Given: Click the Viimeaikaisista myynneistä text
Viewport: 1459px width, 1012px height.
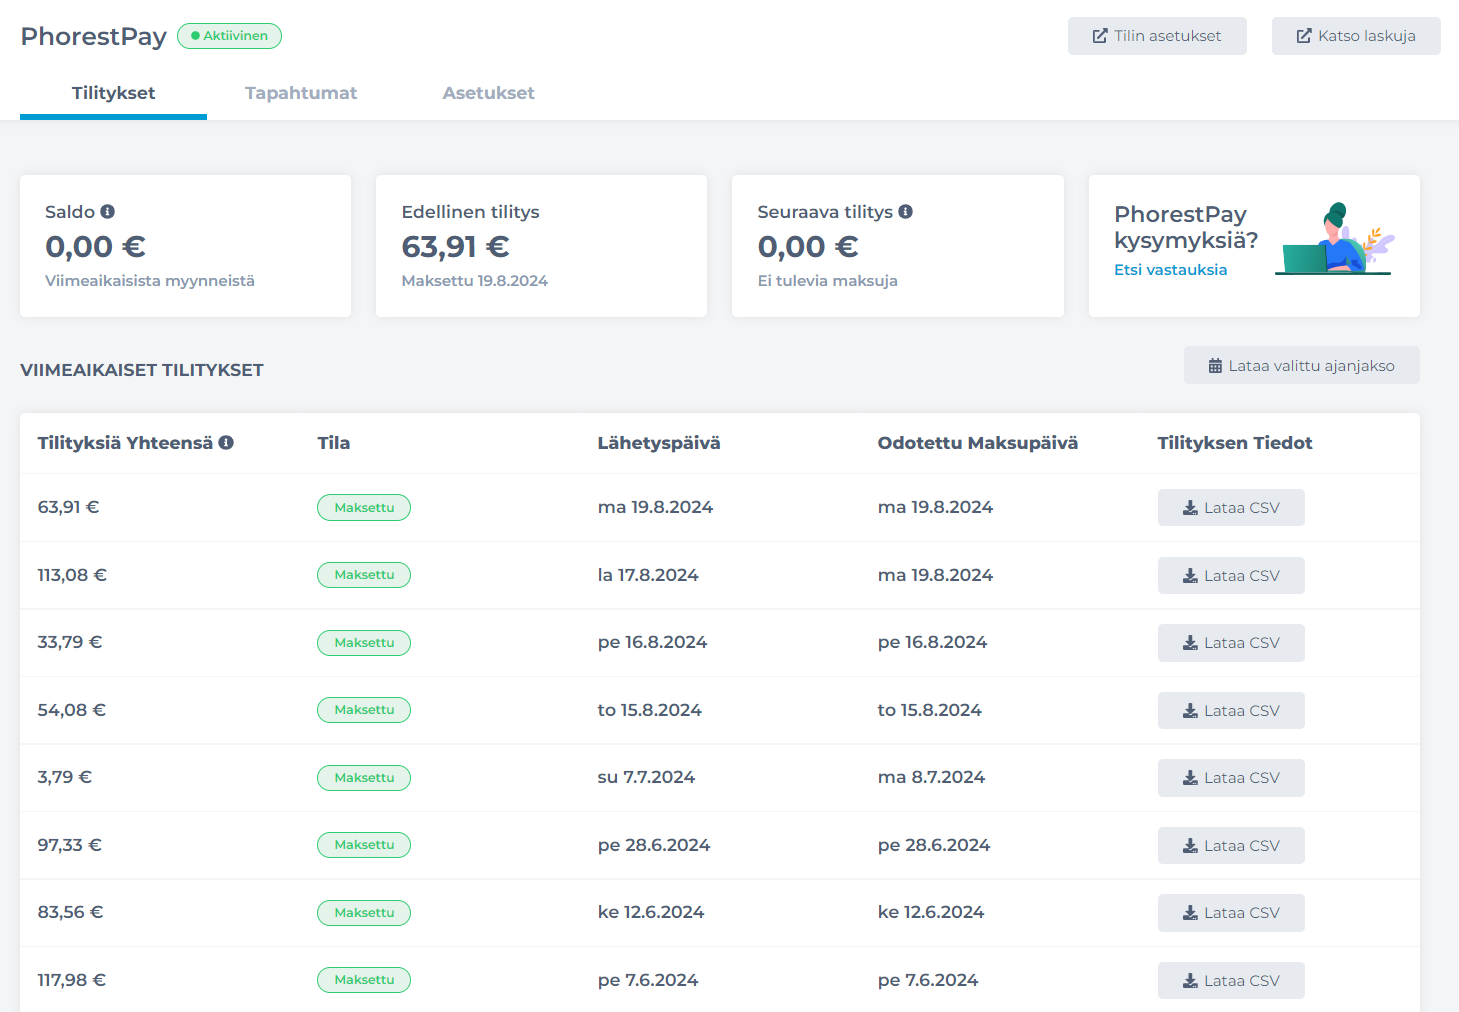Looking at the screenshot, I should click(x=150, y=281).
